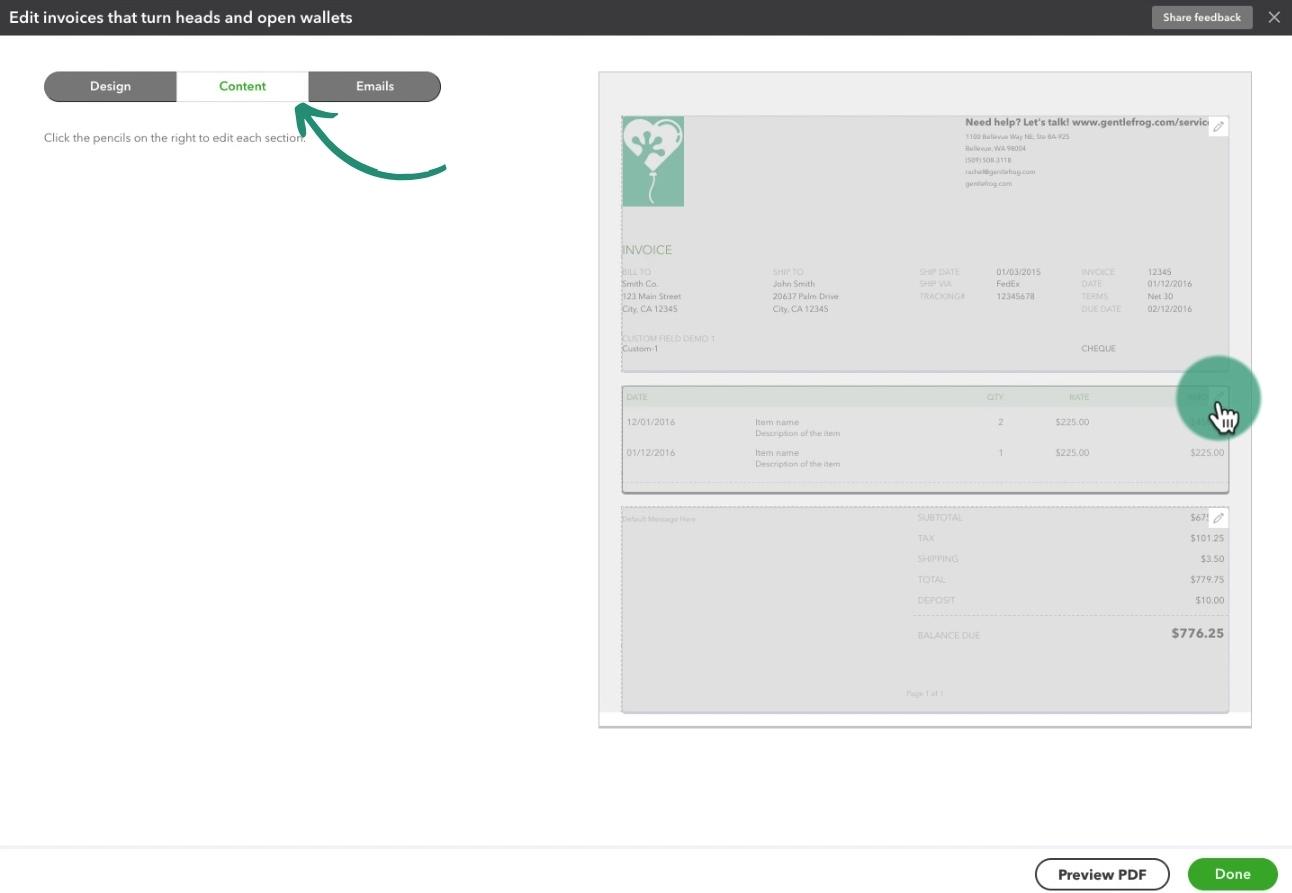Select the bill-to name 'Smith Co.'
This screenshot has width=1292, height=893.
click(640, 284)
